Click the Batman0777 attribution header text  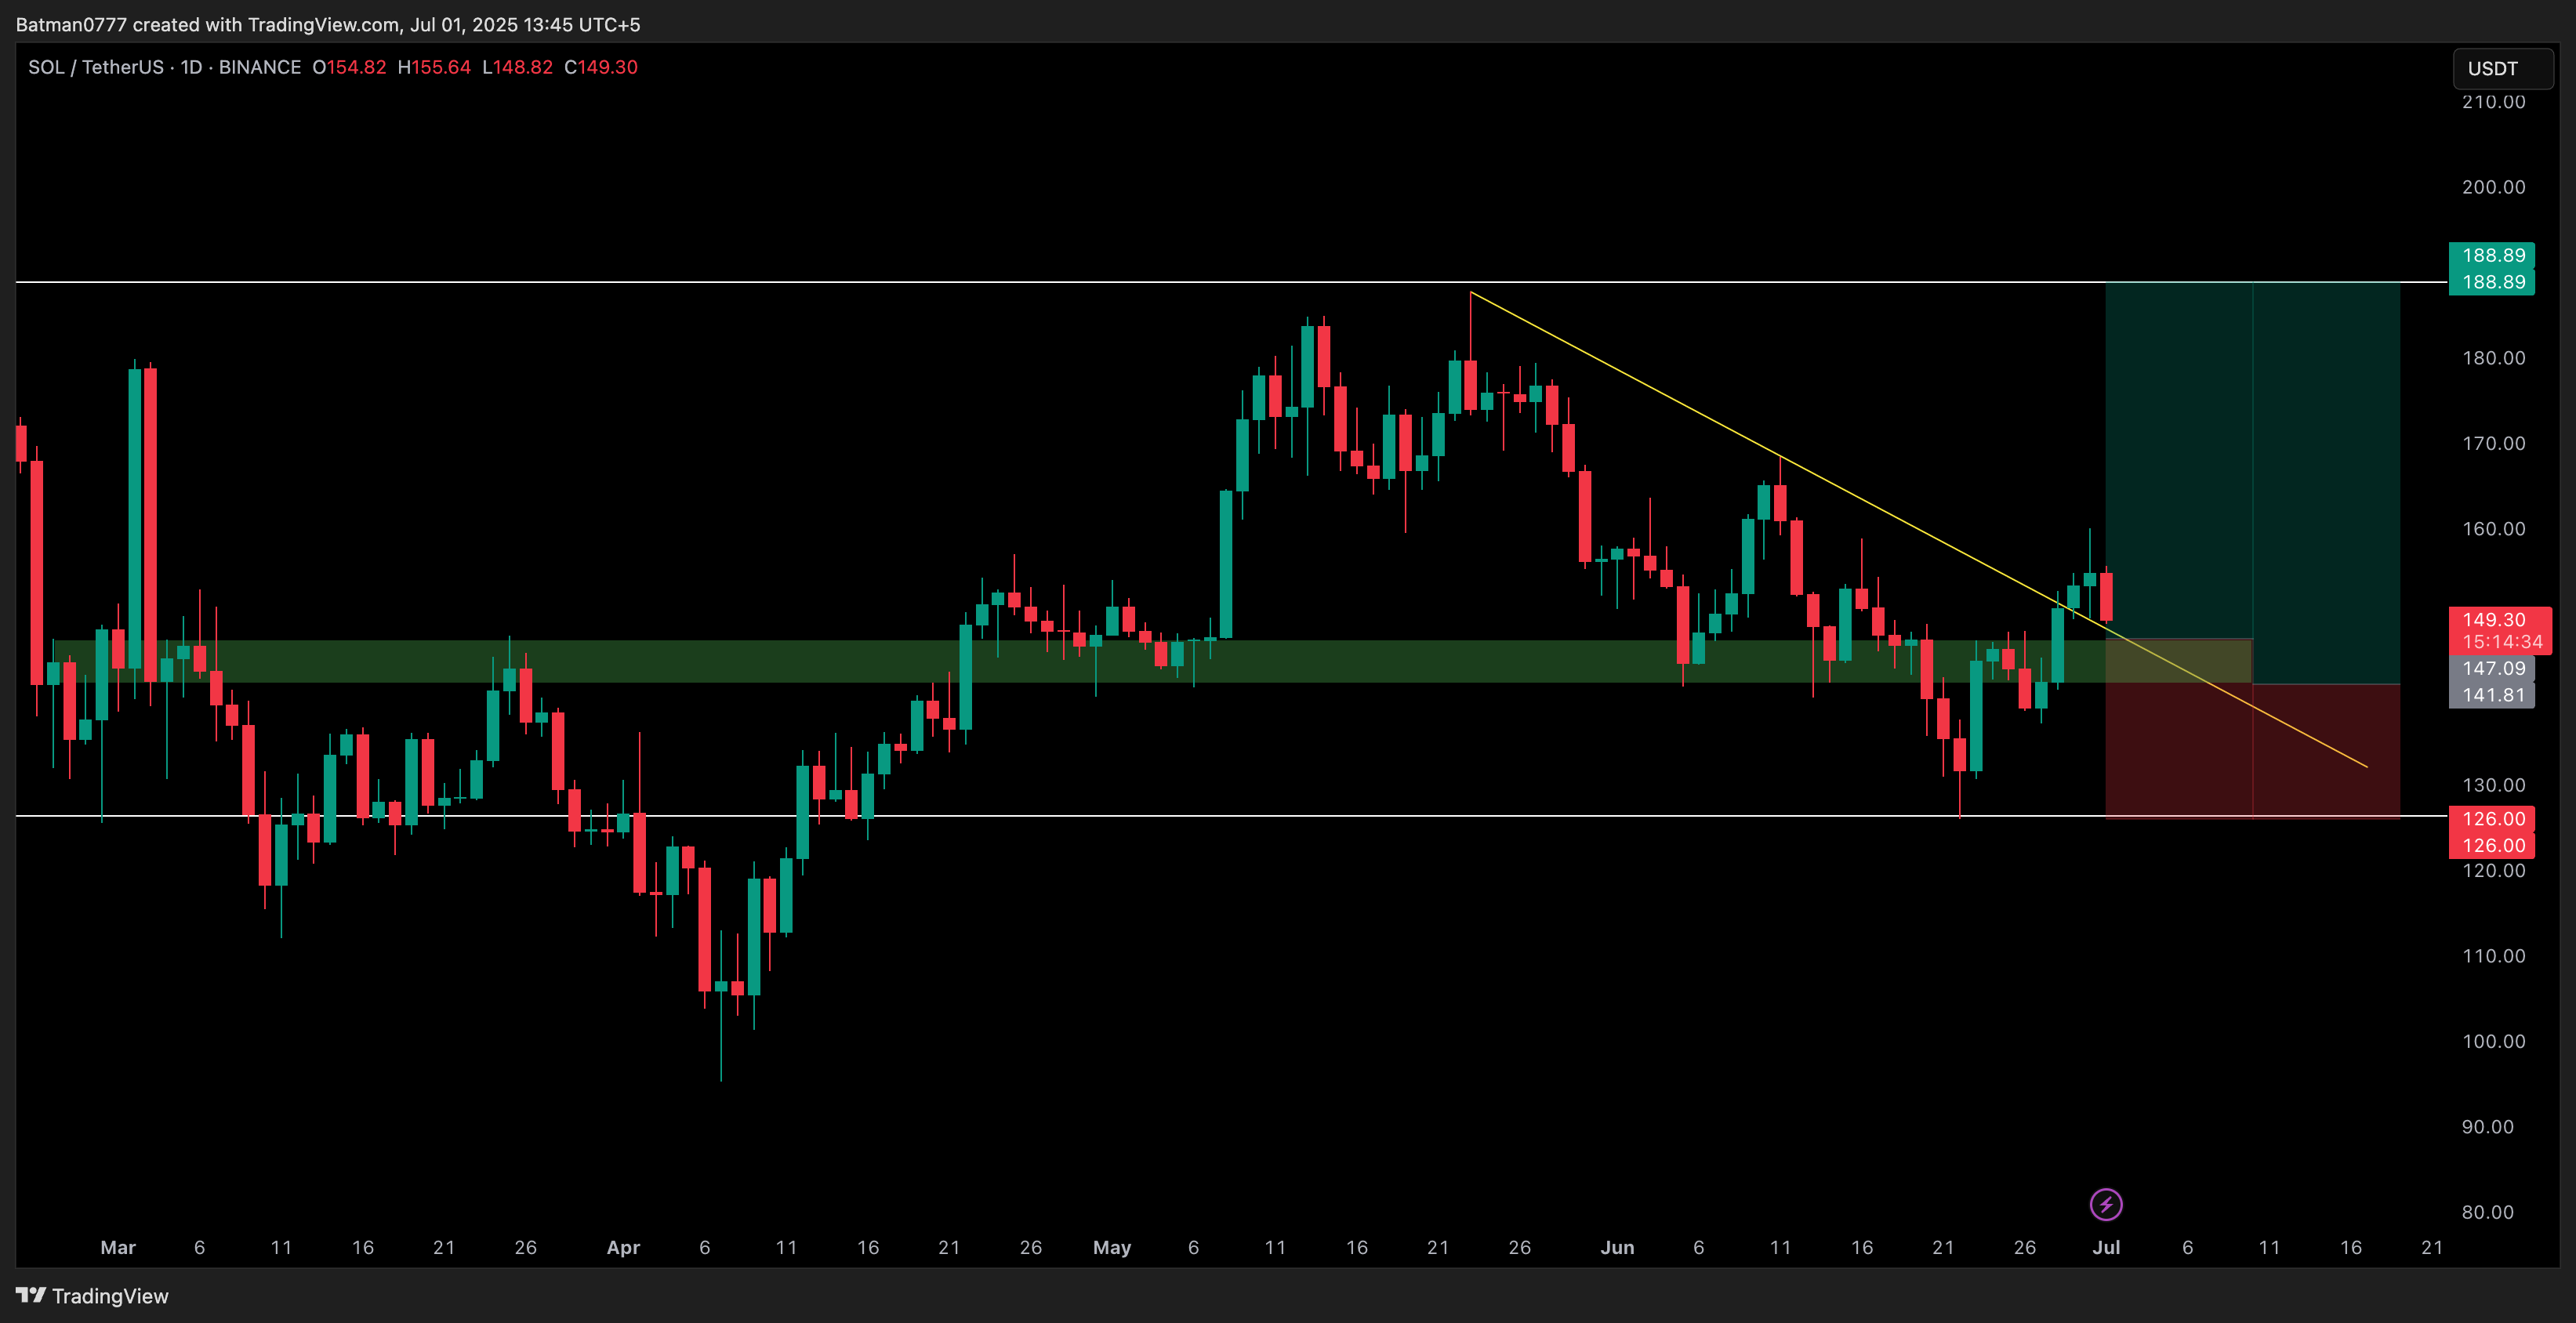[328, 24]
